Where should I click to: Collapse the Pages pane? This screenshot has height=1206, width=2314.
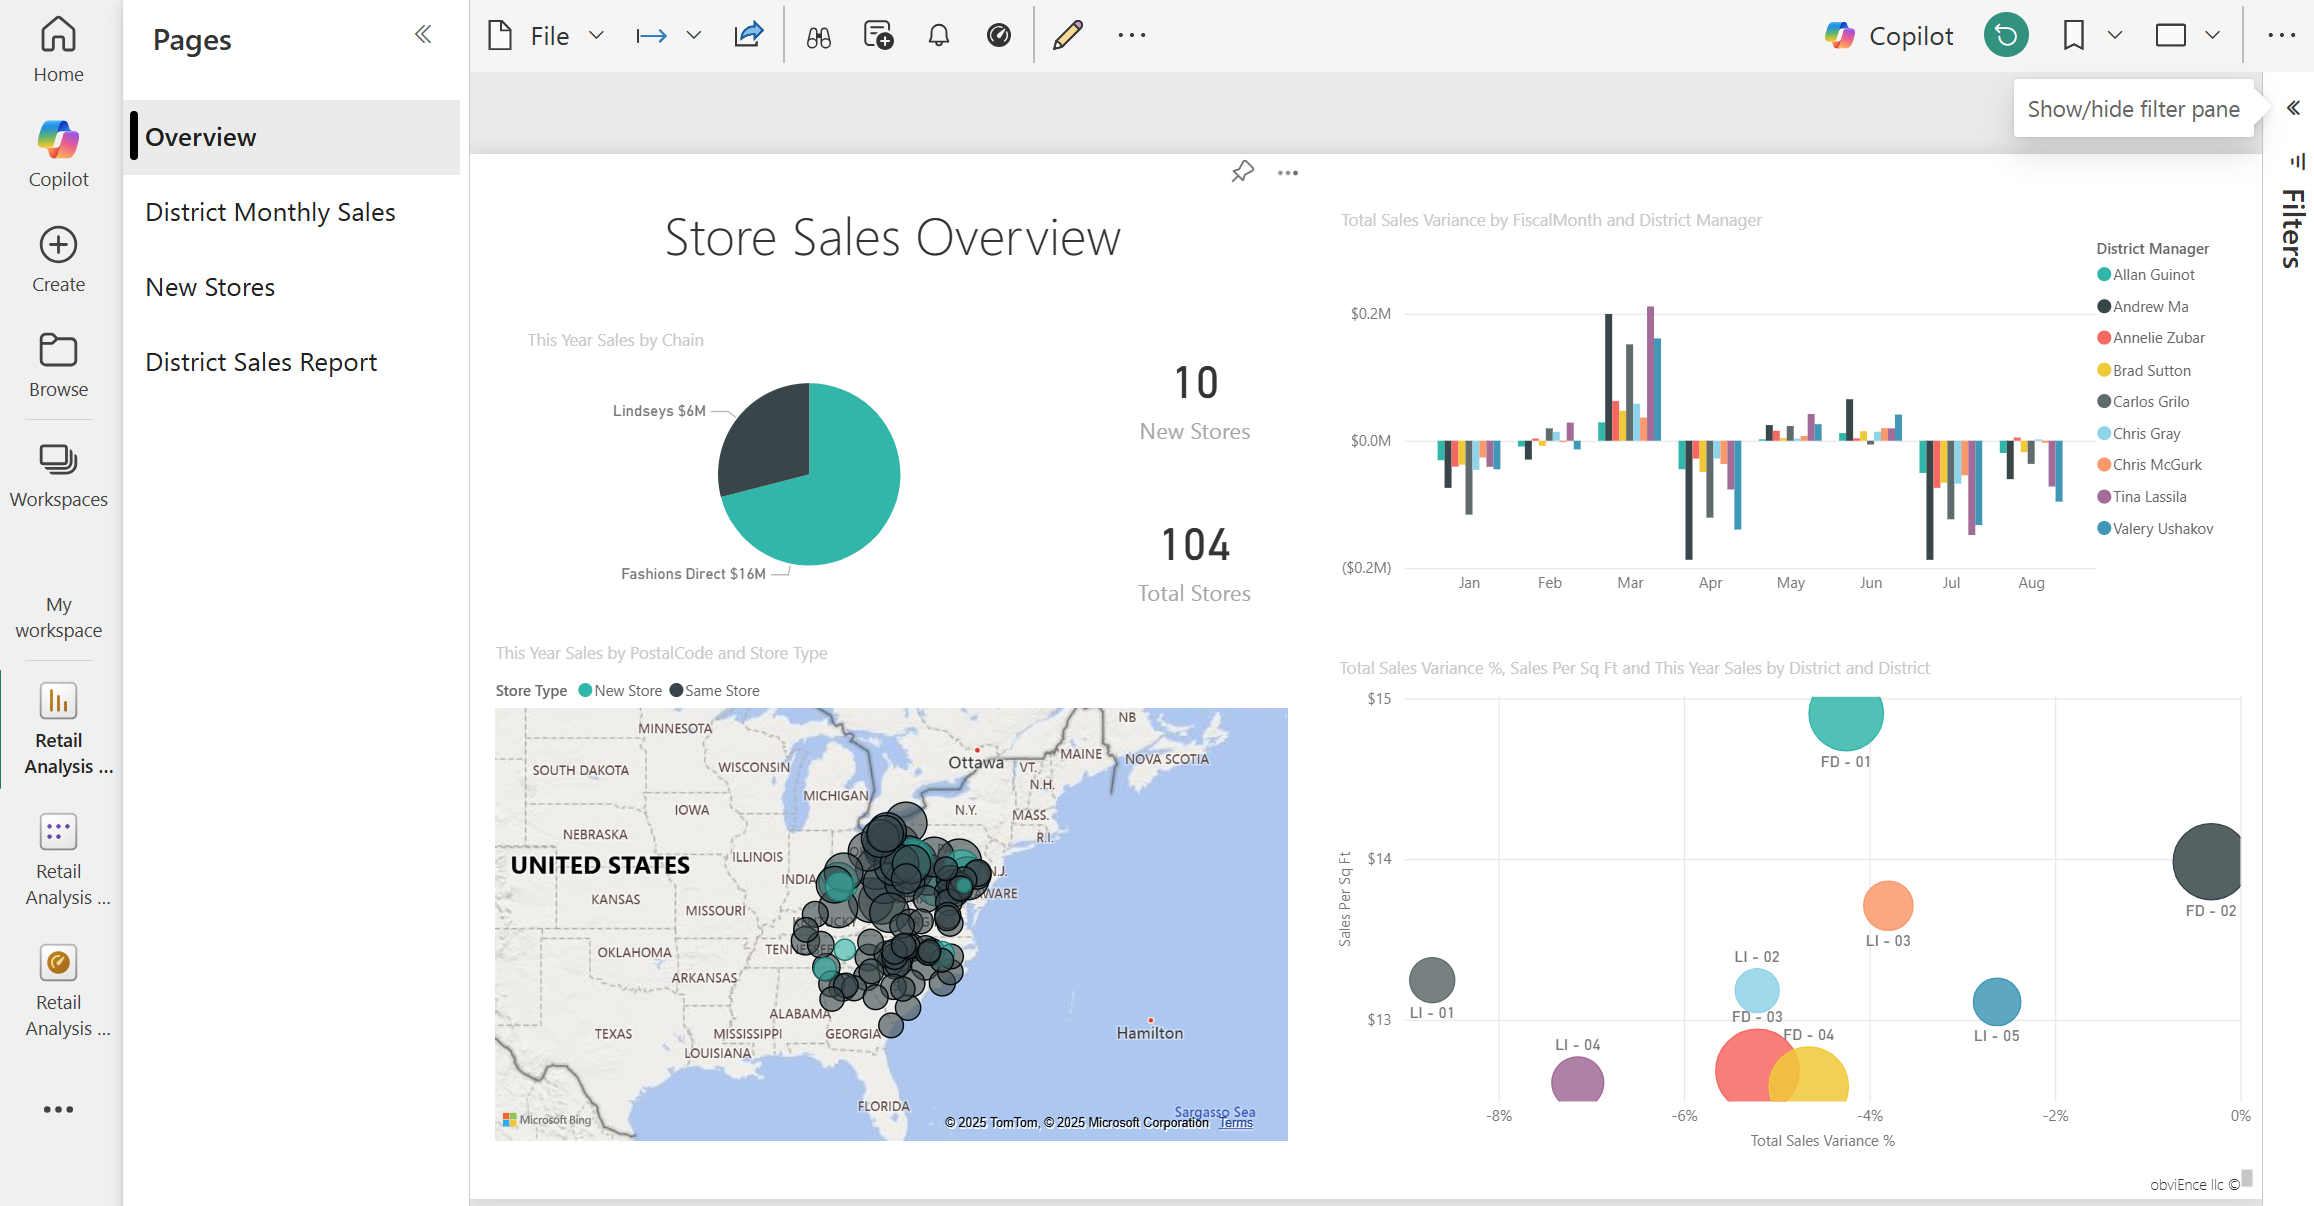point(423,35)
